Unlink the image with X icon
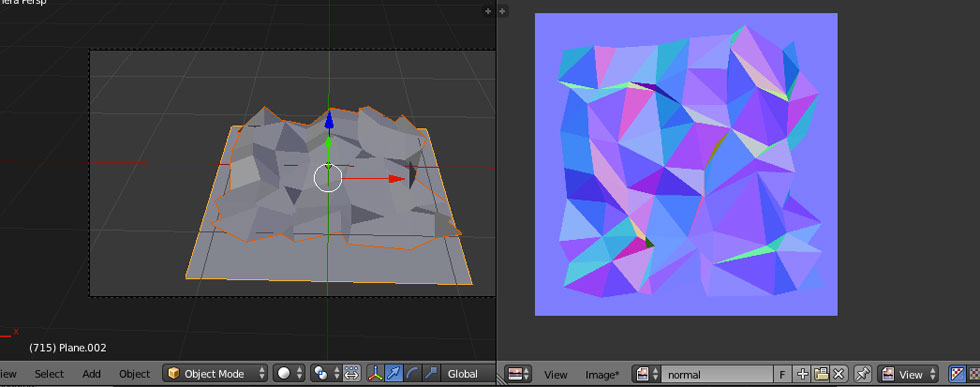 click(x=839, y=374)
